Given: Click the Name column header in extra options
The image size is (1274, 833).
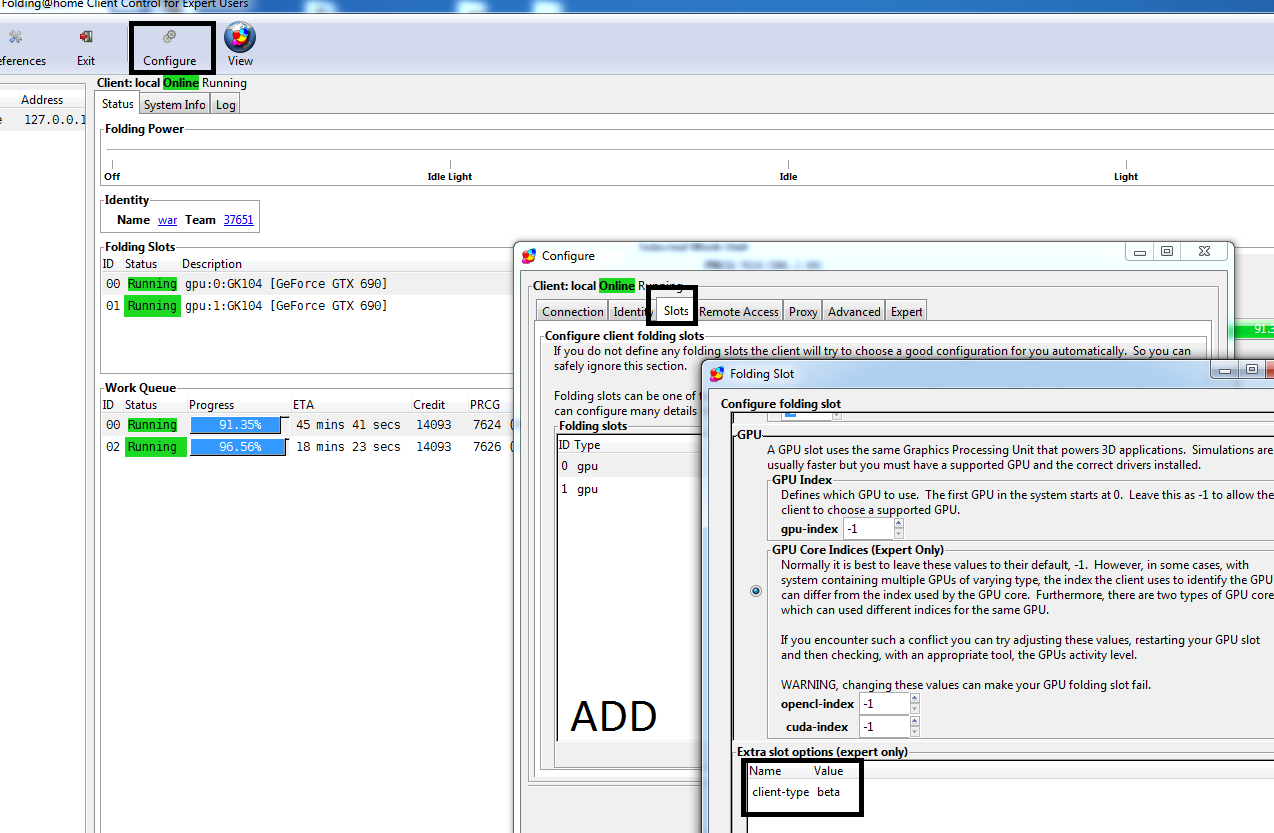Looking at the screenshot, I should (765, 771).
